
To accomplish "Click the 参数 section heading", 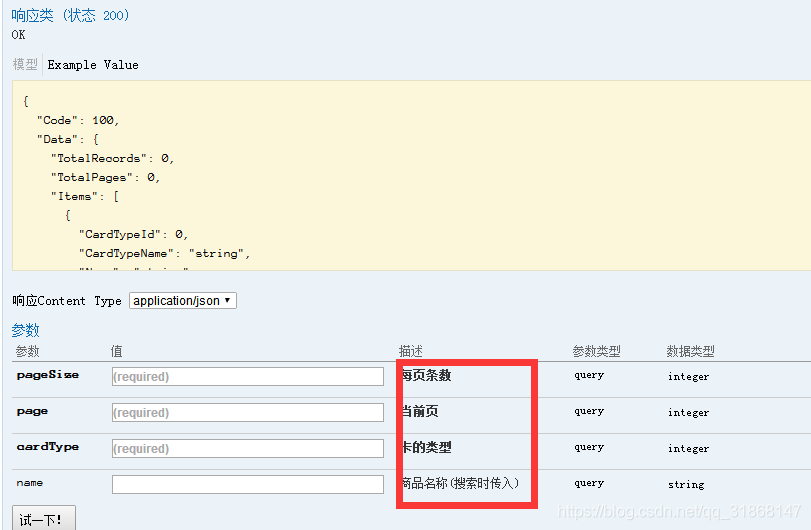I will click(25, 330).
